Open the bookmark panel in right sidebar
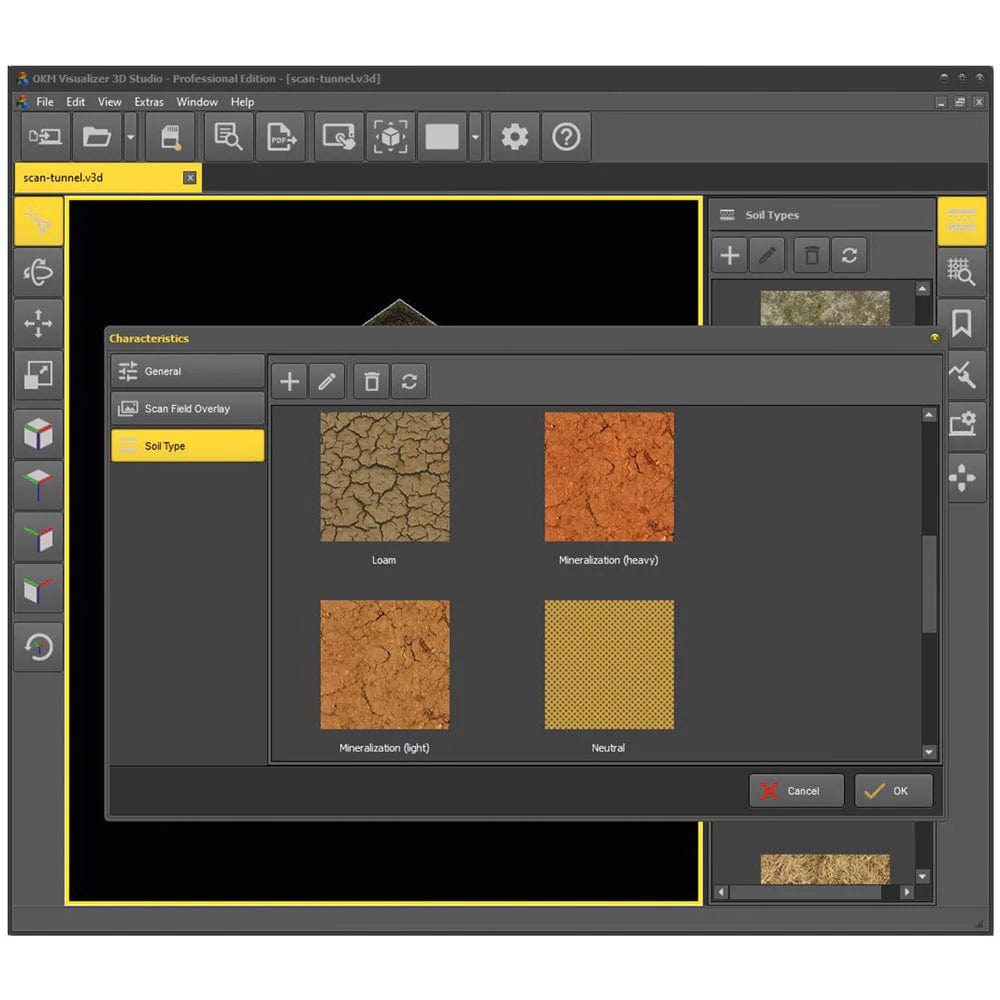This screenshot has width=1000, height=1000. (962, 324)
